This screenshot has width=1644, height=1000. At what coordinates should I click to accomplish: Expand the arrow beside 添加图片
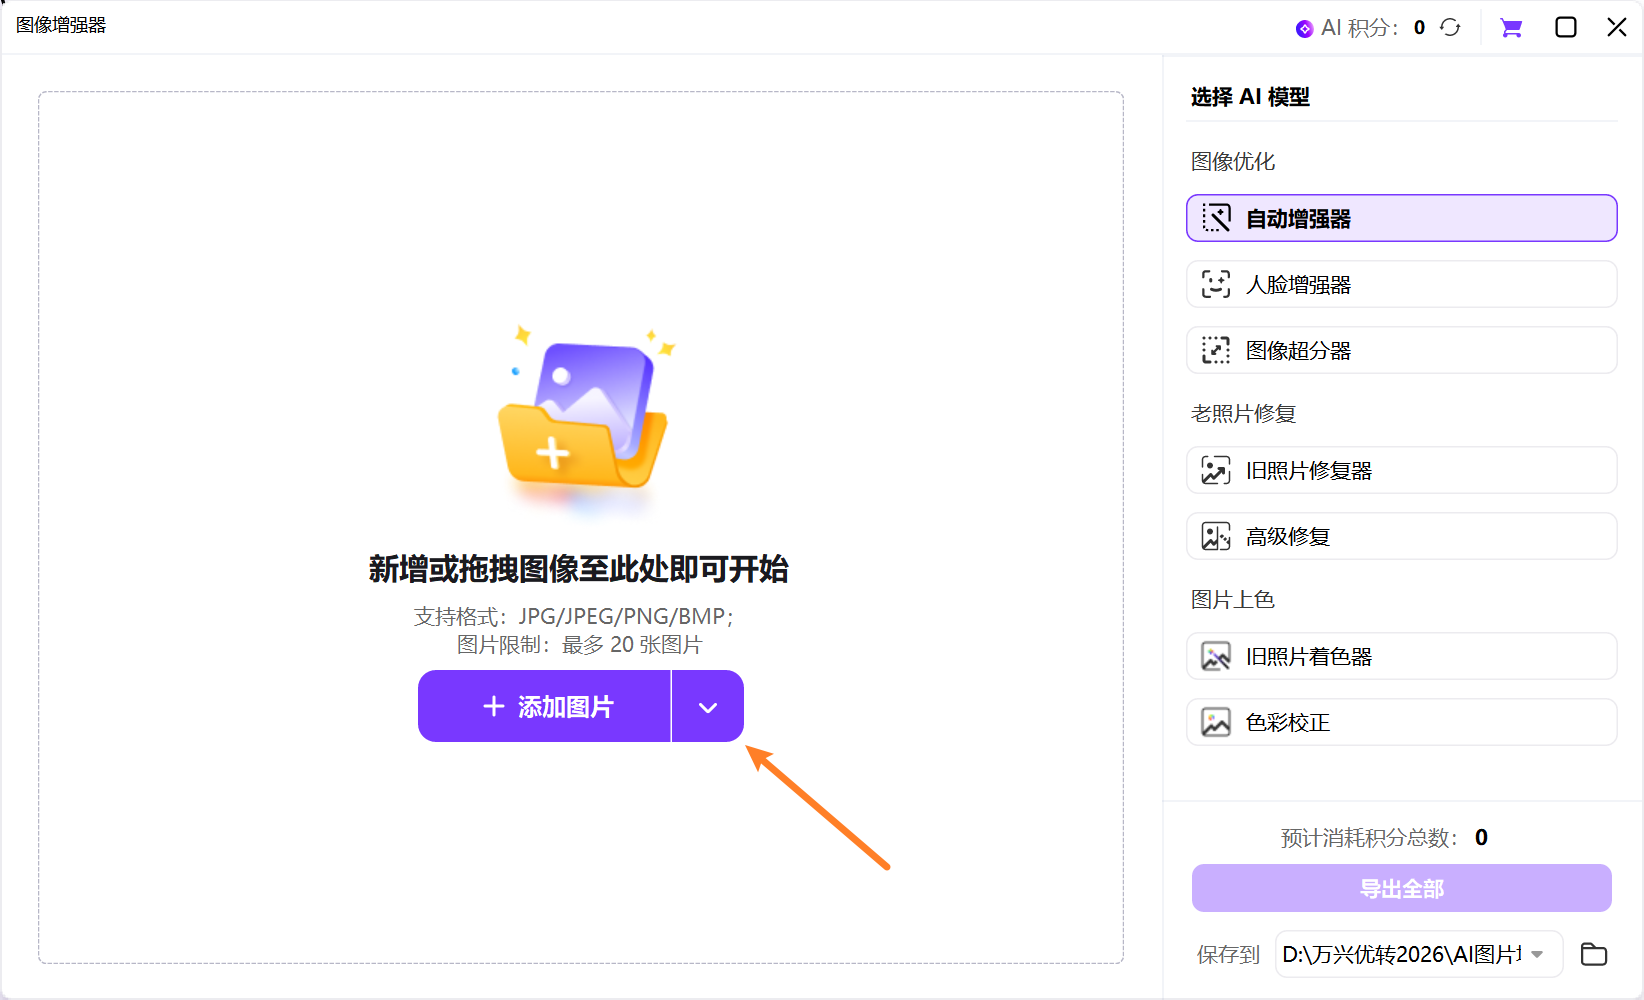(707, 706)
